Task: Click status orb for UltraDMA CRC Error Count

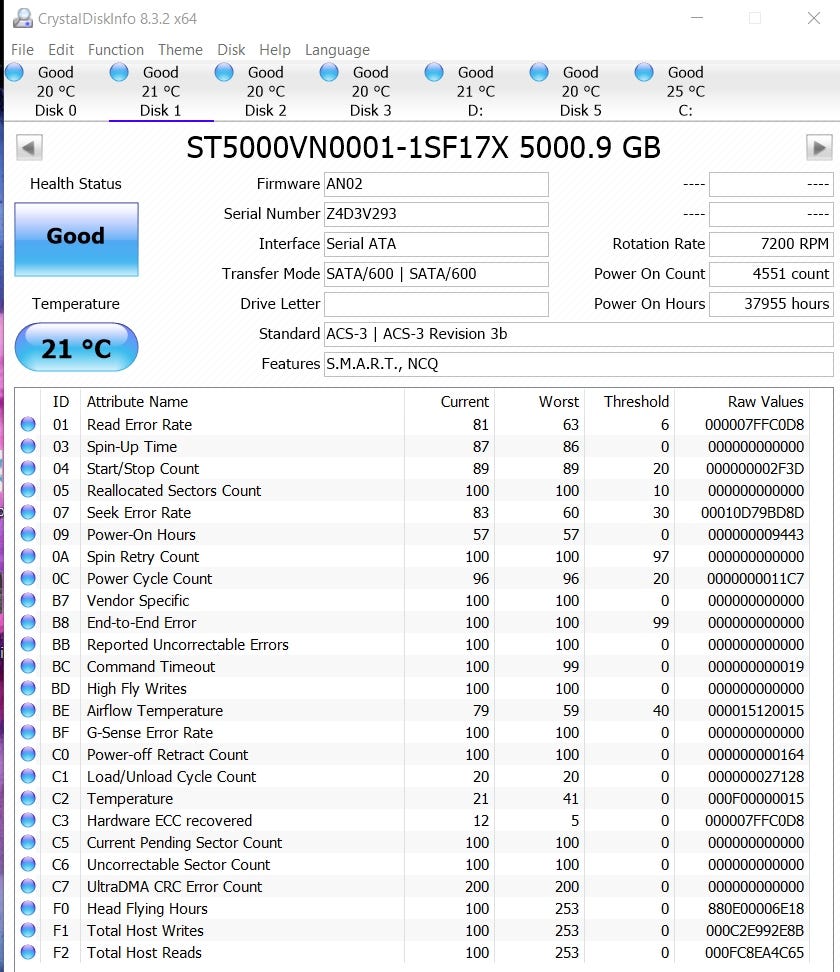Action: tap(28, 887)
